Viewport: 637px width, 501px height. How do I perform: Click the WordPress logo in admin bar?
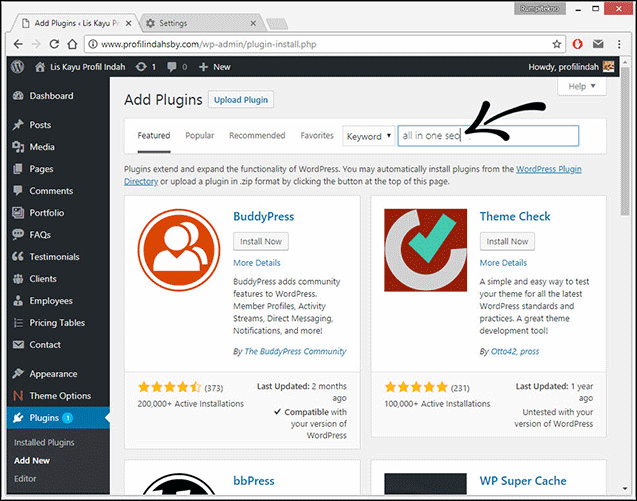(17, 67)
